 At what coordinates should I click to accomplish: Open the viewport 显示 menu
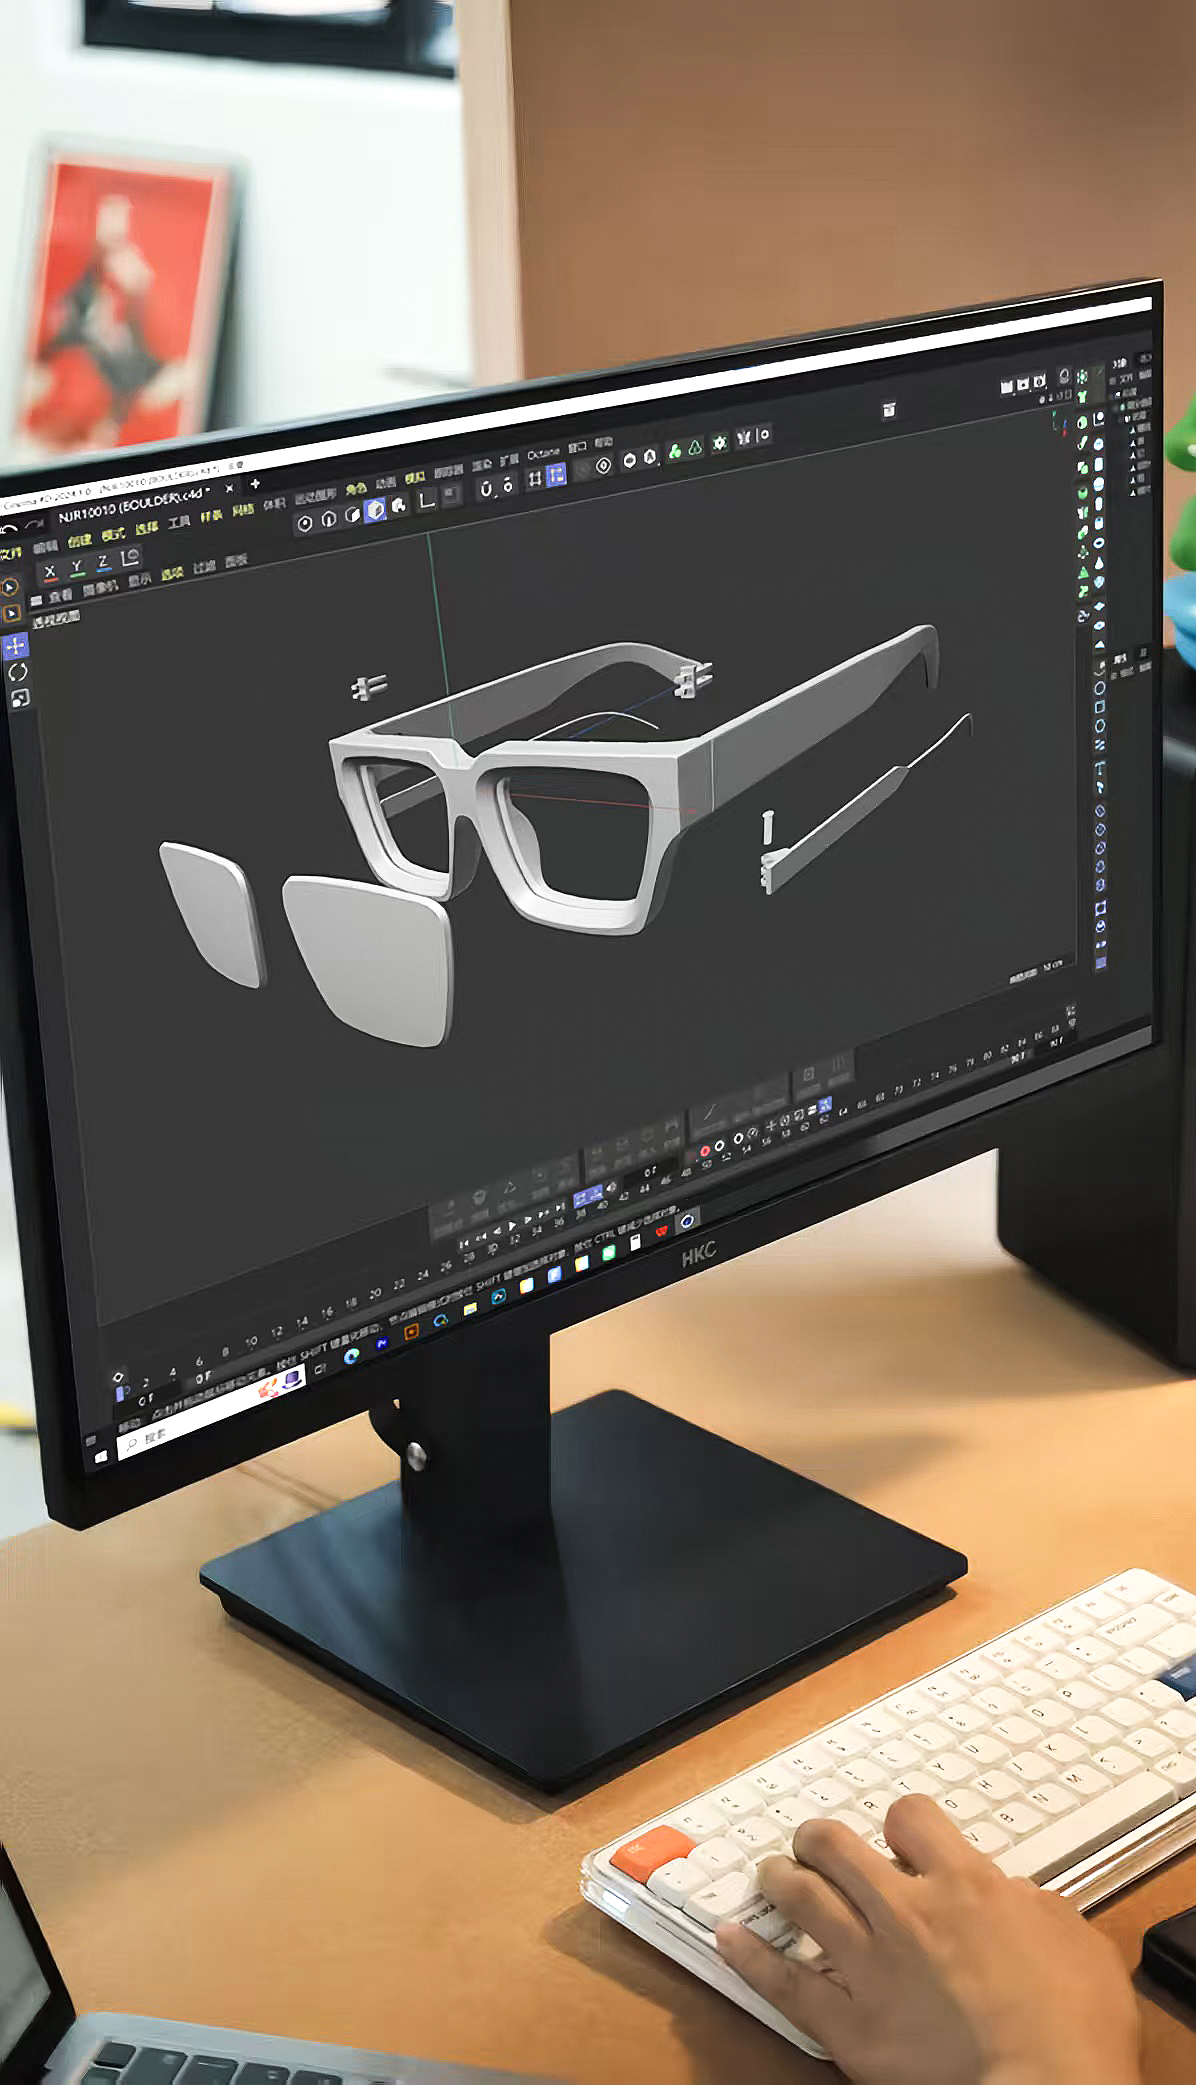(139, 580)
